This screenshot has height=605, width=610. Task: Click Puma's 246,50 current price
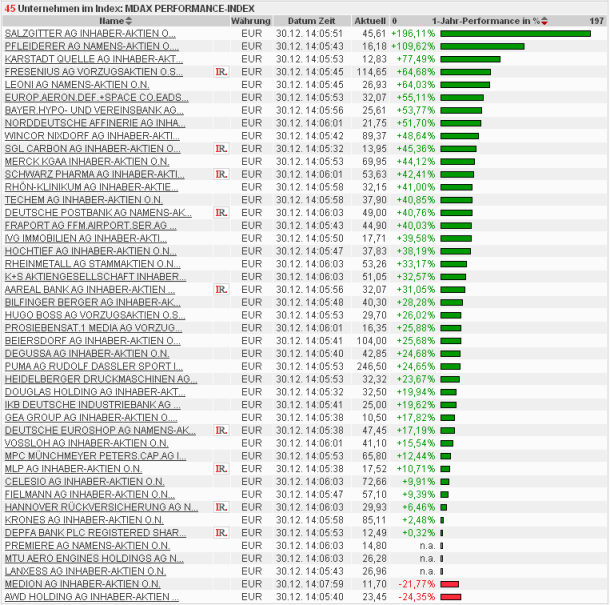pyautogui.click(x=372, y=367)
